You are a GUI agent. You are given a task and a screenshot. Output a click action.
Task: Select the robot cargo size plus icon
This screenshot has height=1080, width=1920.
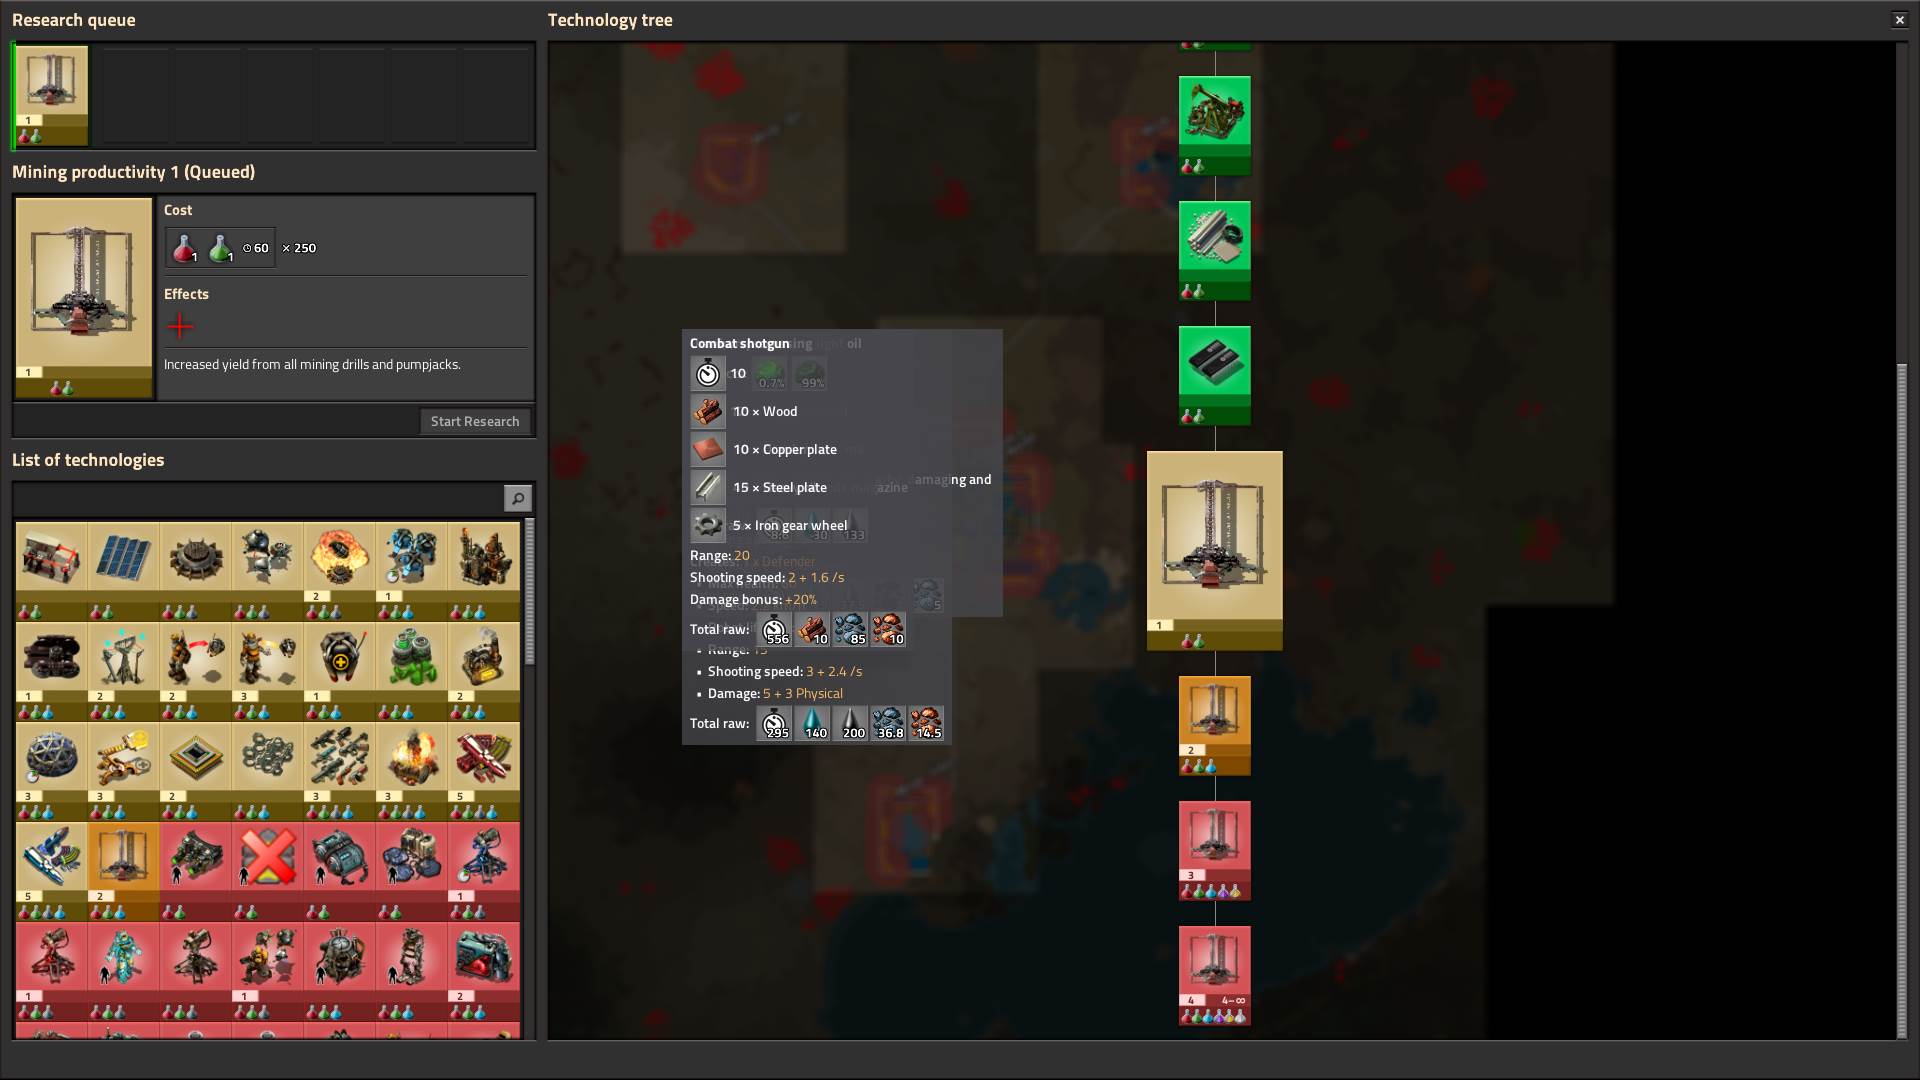tap(340, 670)
